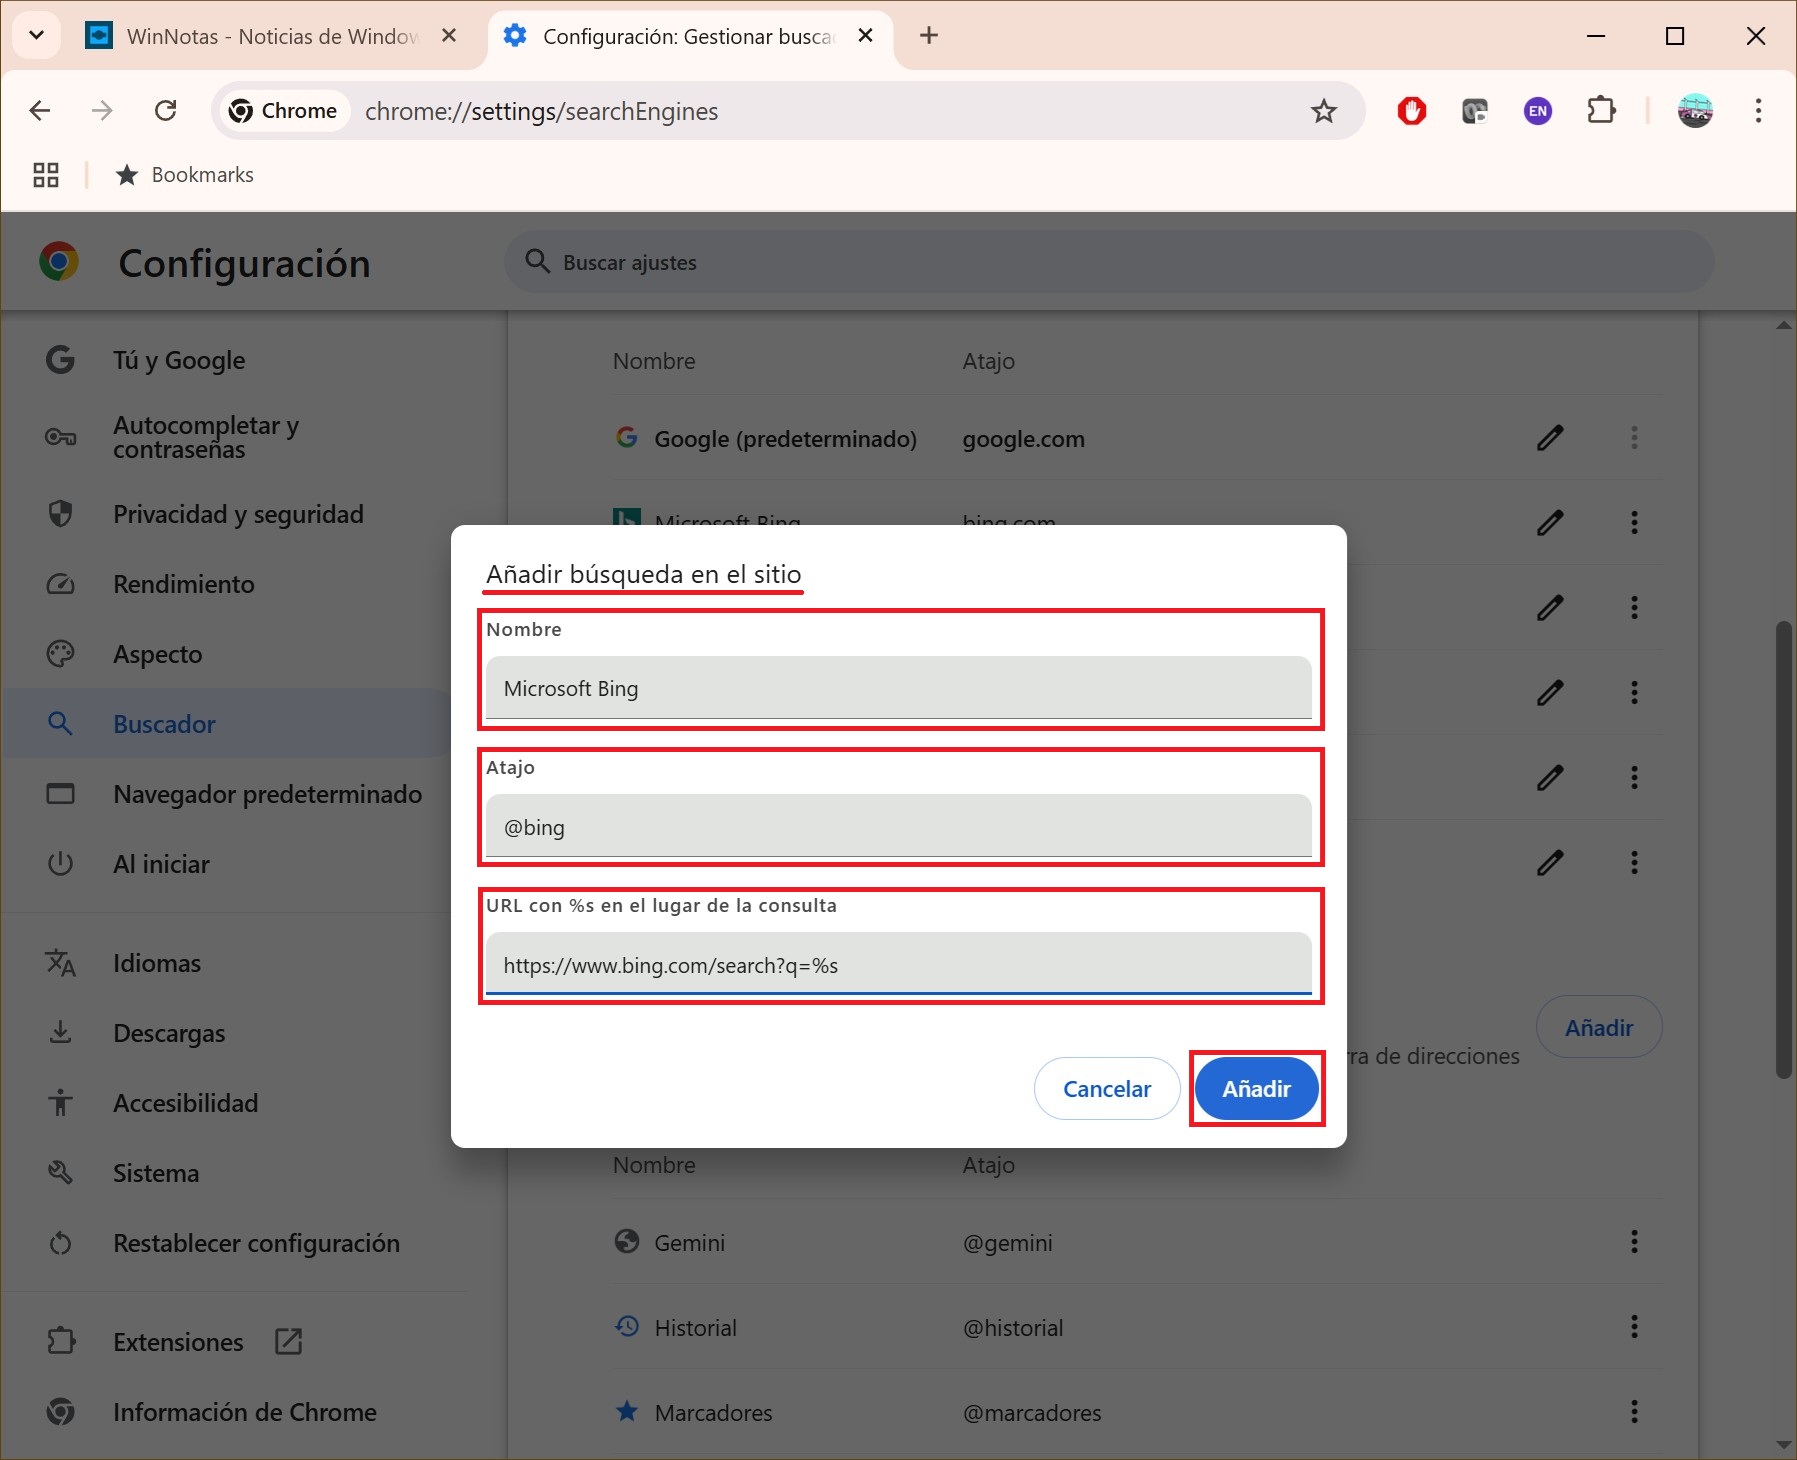
Task: Open the purple EN extension icon
Action: click(1538, 111)
